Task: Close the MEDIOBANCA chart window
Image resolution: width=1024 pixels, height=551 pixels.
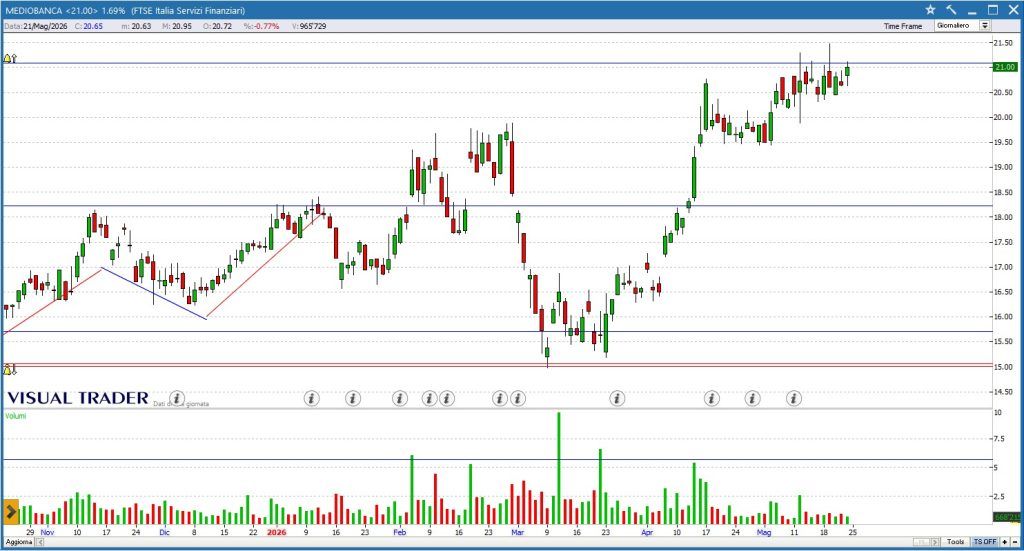Action: (1013, 10)
